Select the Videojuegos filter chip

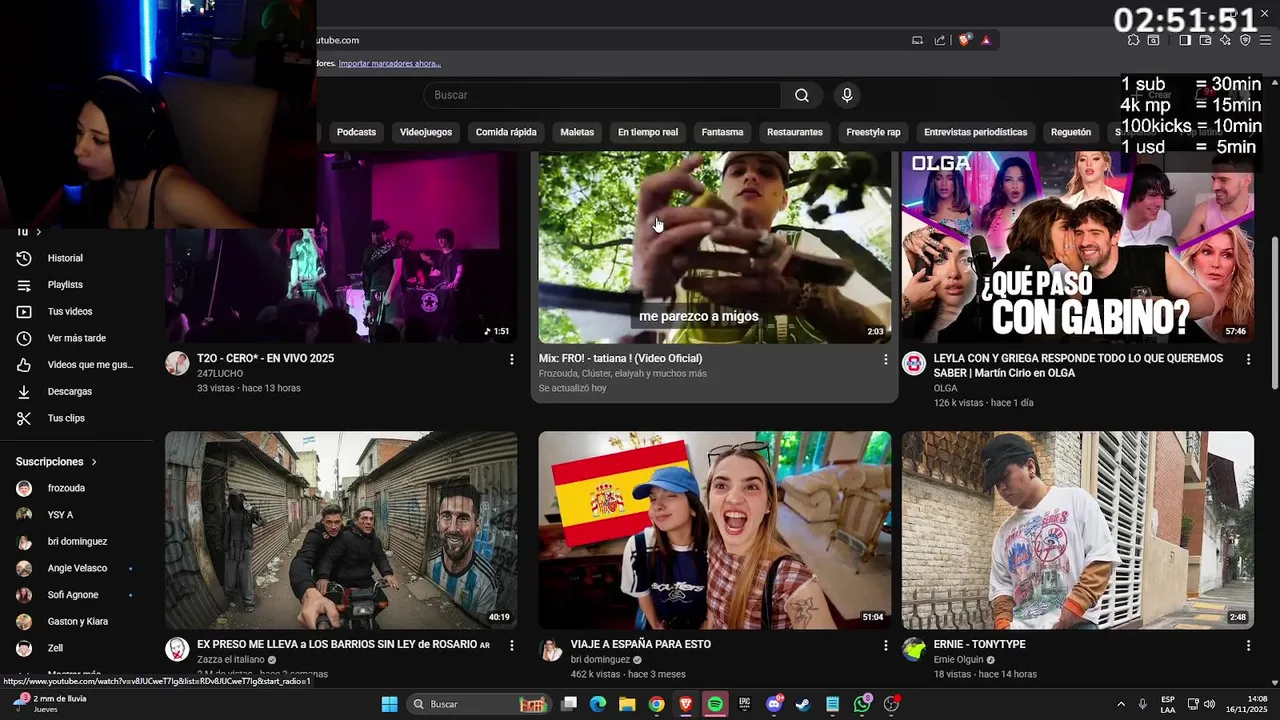point(426,132)
